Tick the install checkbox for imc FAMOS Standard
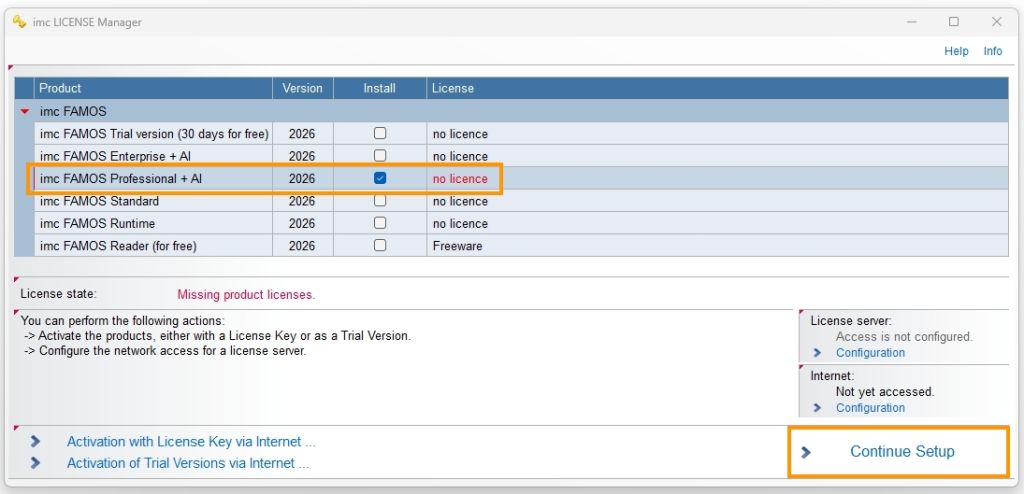1024x494 pixels. click(x=380, y=201)
